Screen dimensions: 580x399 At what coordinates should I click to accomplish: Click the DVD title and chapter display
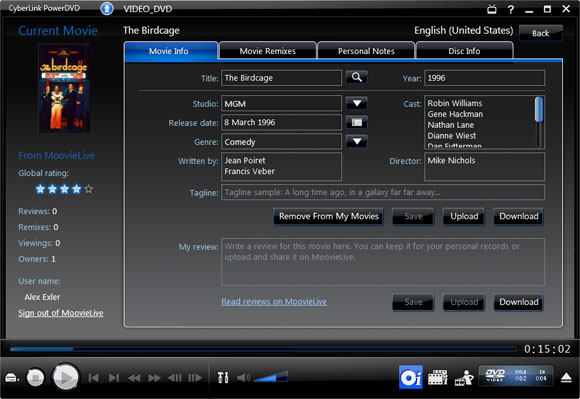516,375
